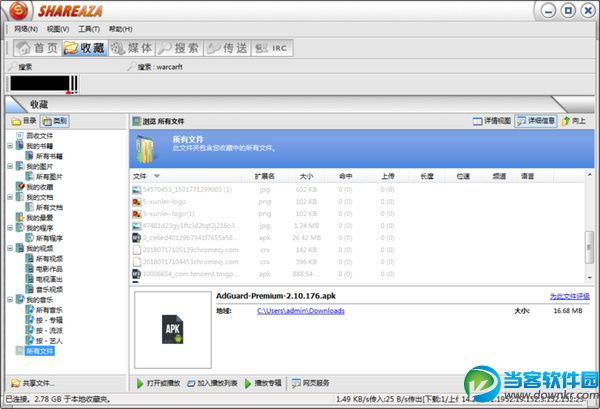
Task: Click the file list scrollbar thumb
Action: tap(589, 247)
